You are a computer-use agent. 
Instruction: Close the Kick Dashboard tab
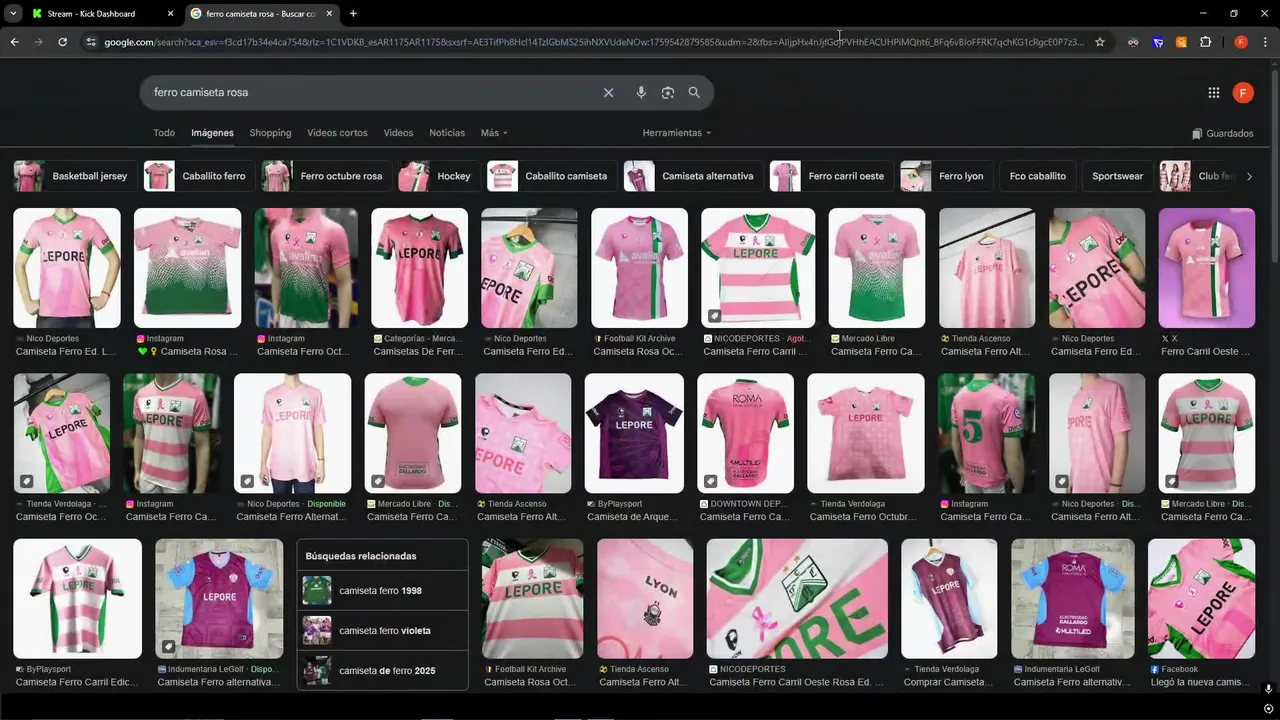pyautogui.click(x=170, y=14)
